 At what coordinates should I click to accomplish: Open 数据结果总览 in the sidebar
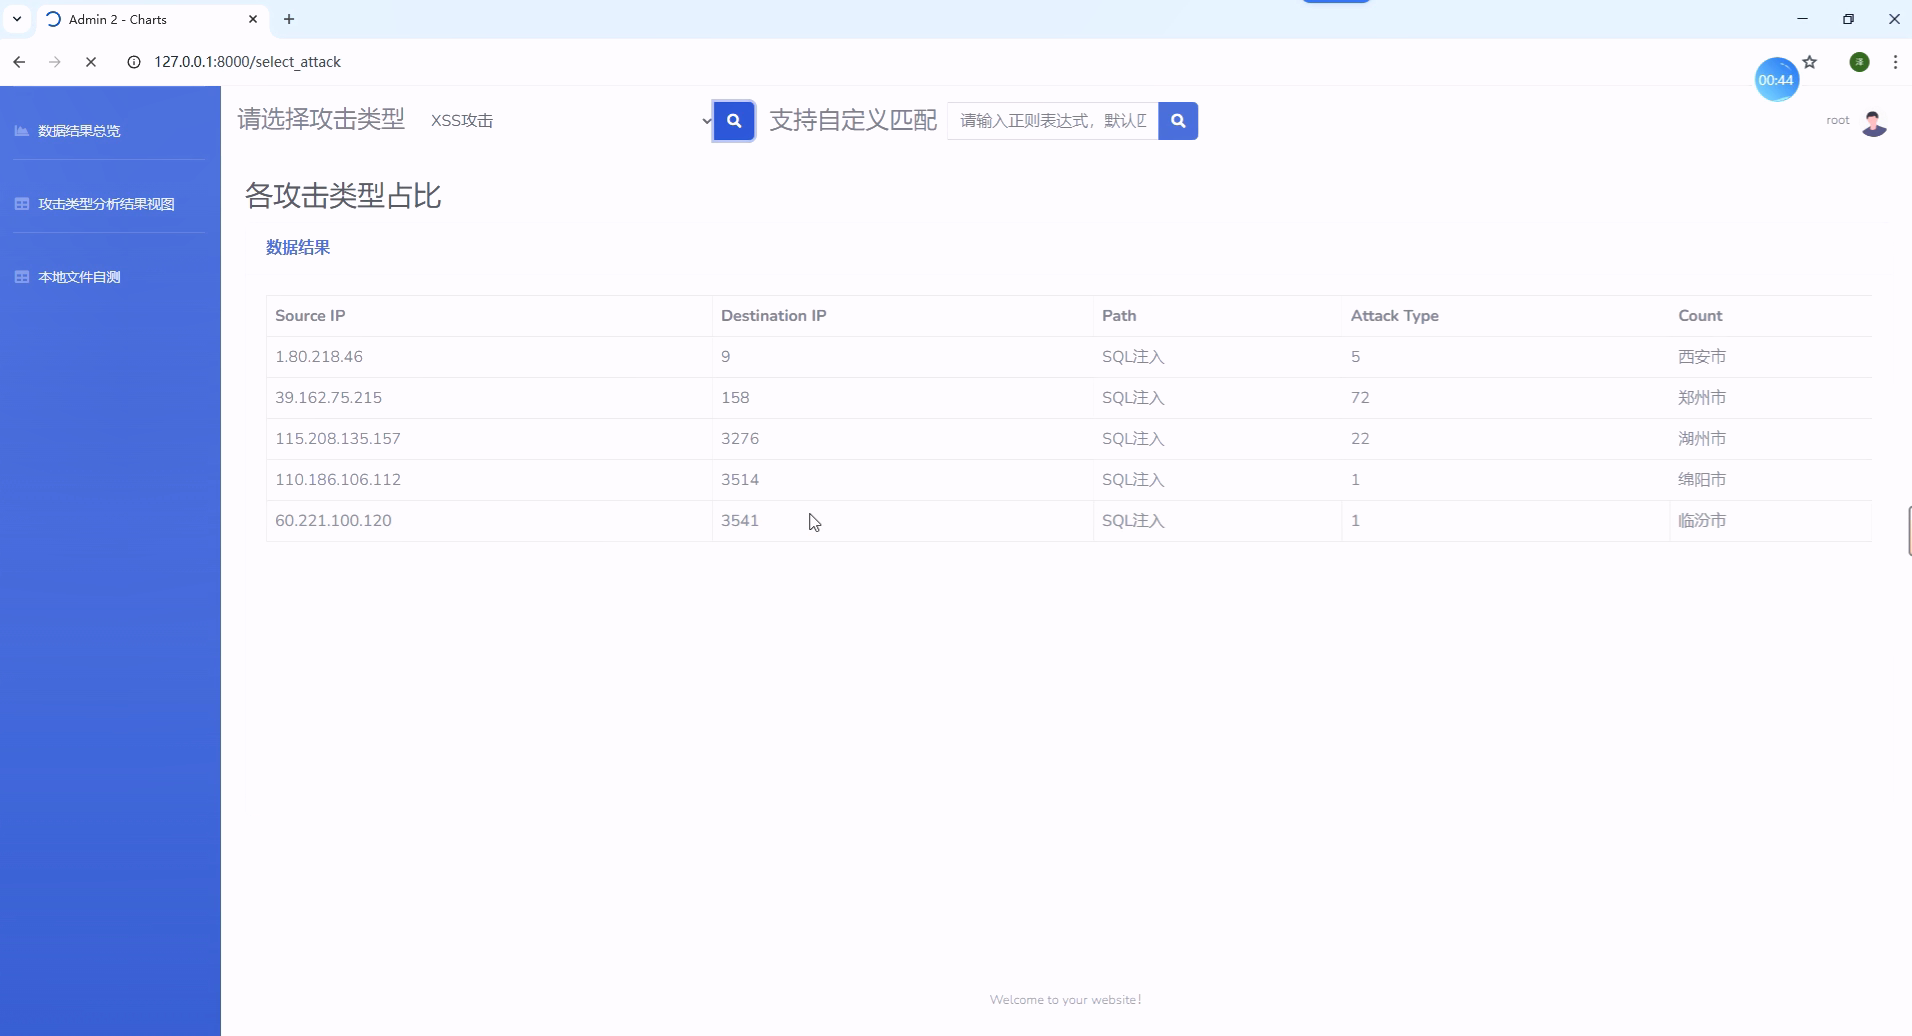click(x=79, y=131)
